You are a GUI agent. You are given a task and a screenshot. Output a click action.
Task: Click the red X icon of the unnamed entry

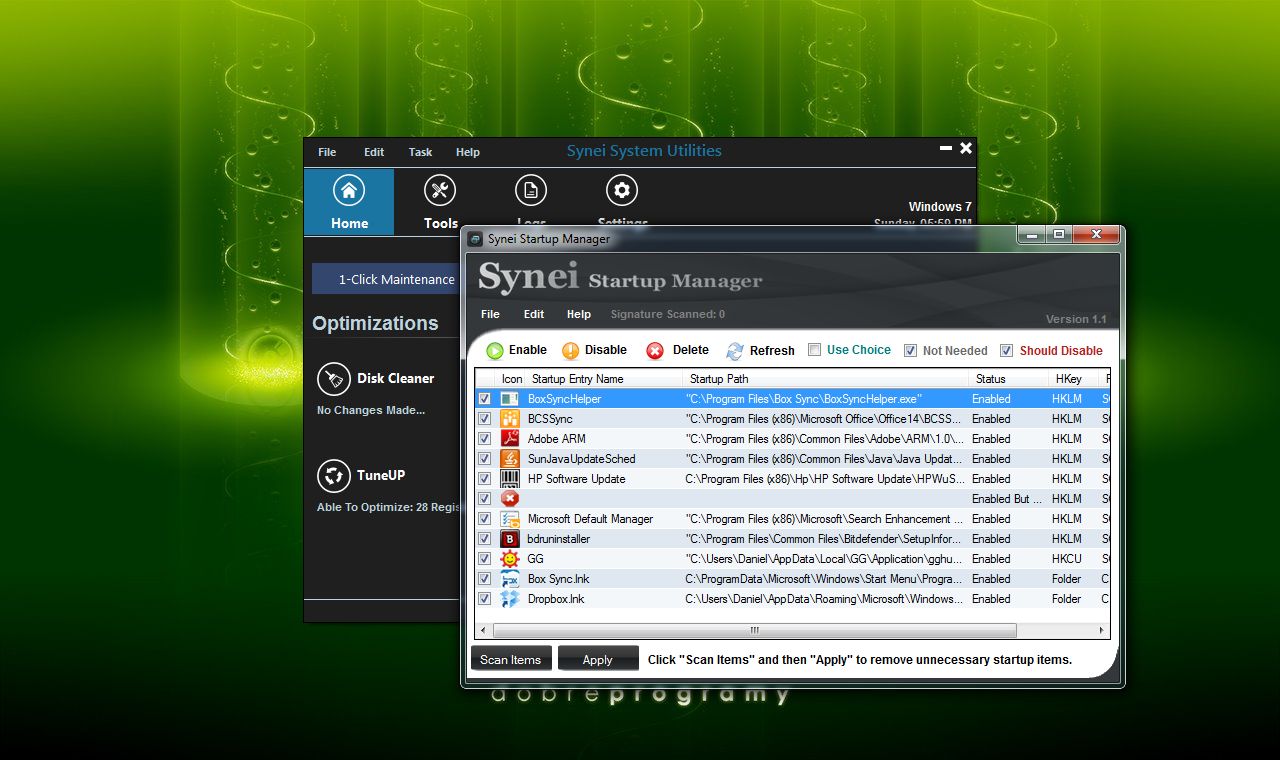(510, 499)
